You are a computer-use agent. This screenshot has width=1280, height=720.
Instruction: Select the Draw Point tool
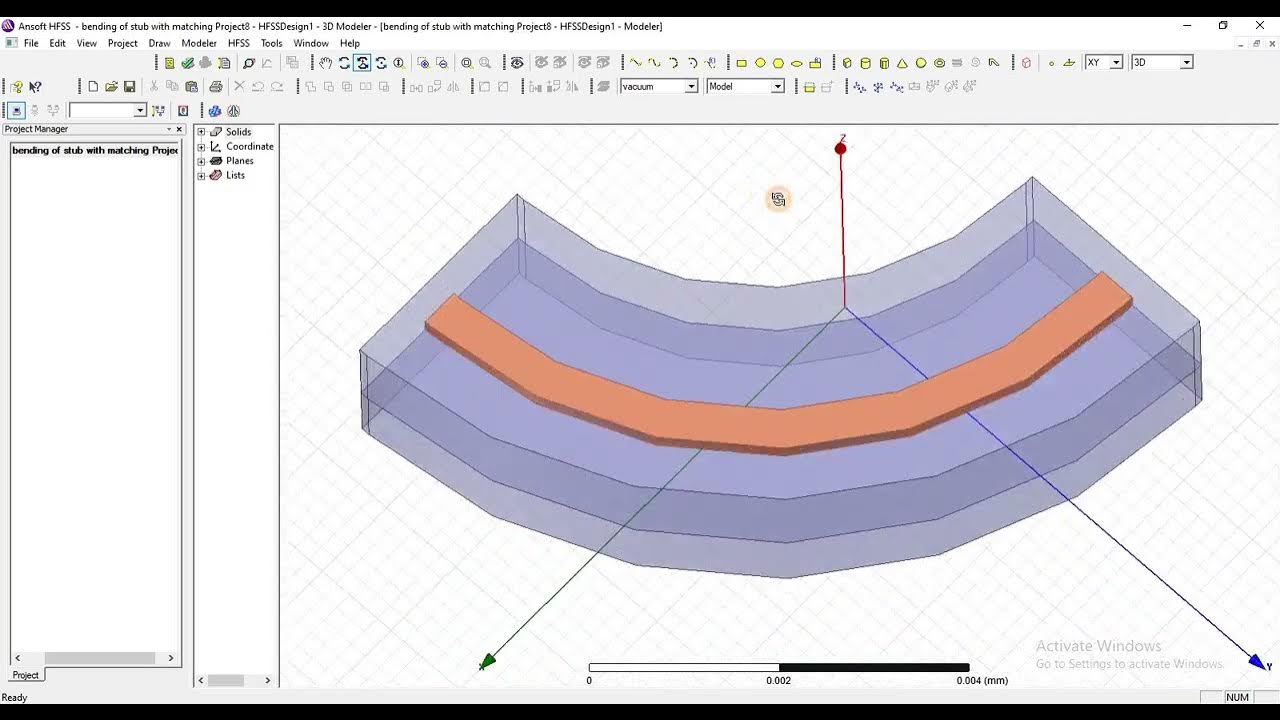coord(1051,63)
